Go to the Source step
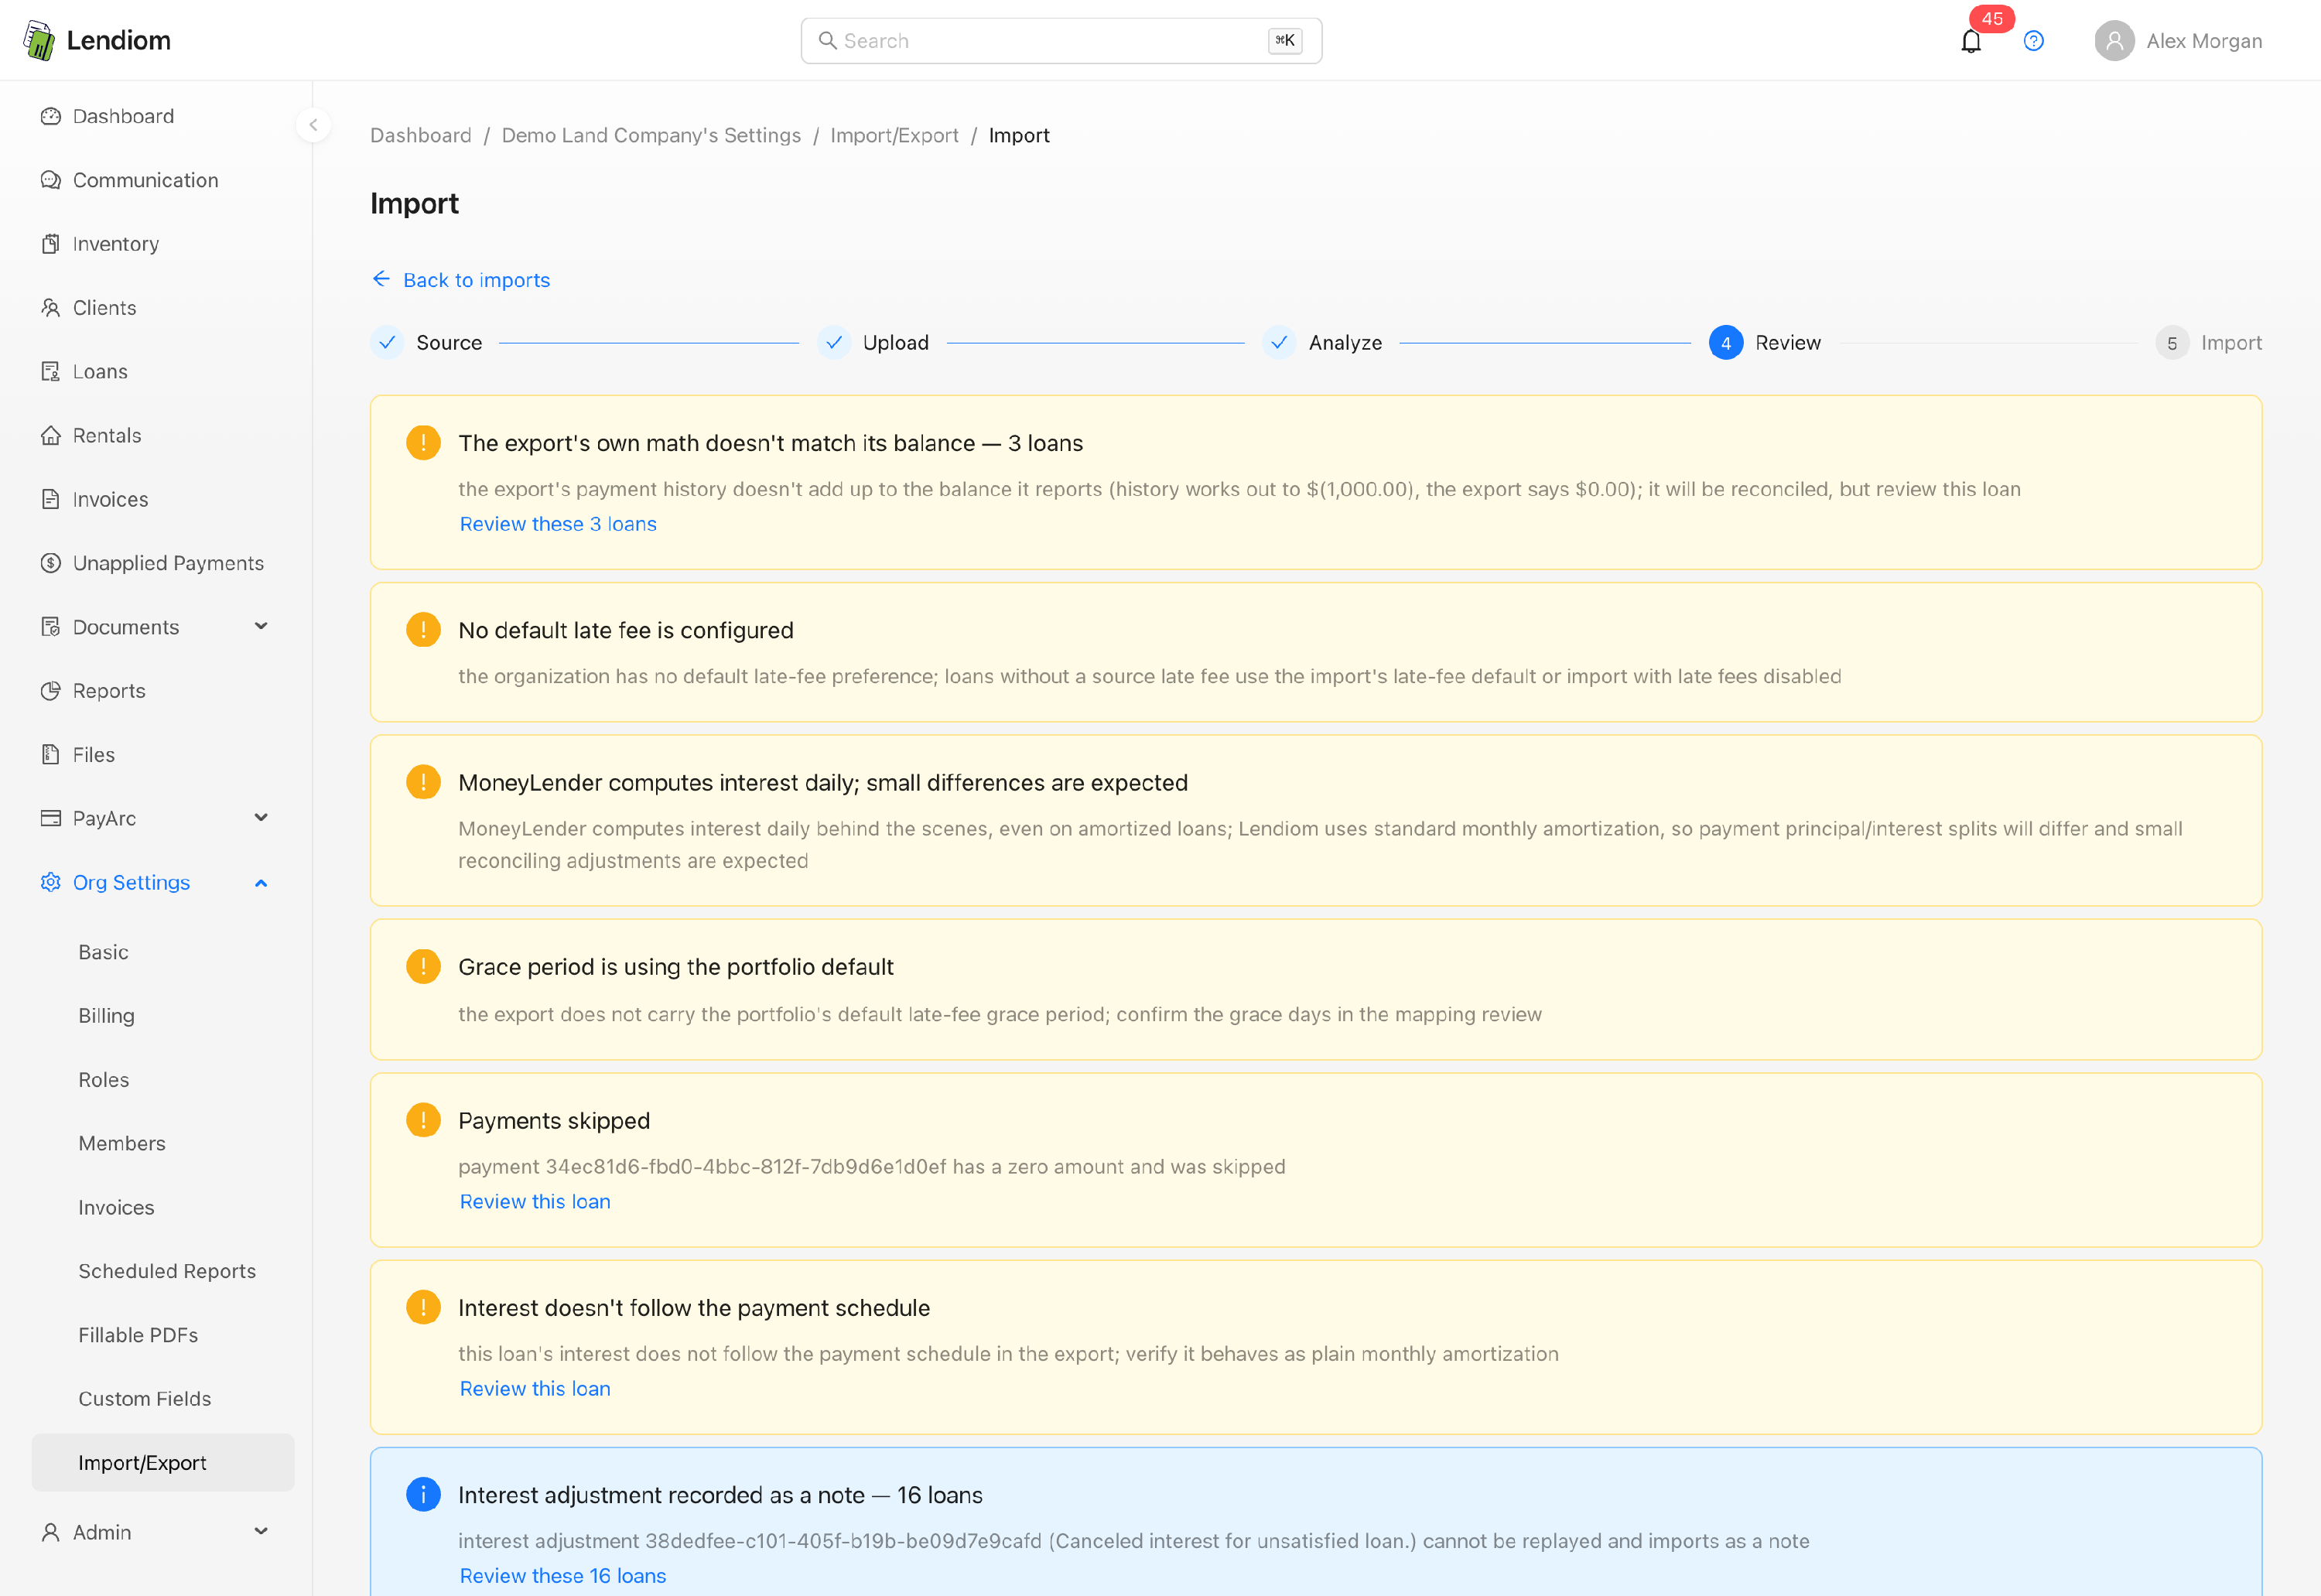 coord(427,343)
